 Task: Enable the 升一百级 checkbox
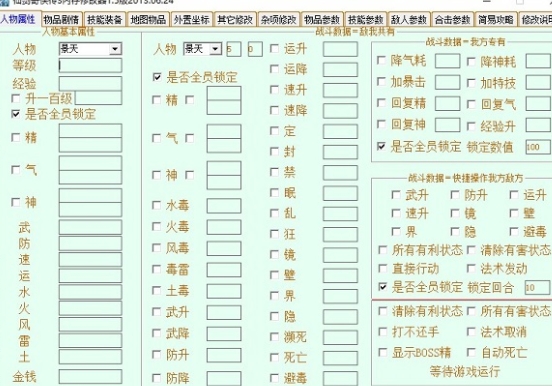coord(16,98)
